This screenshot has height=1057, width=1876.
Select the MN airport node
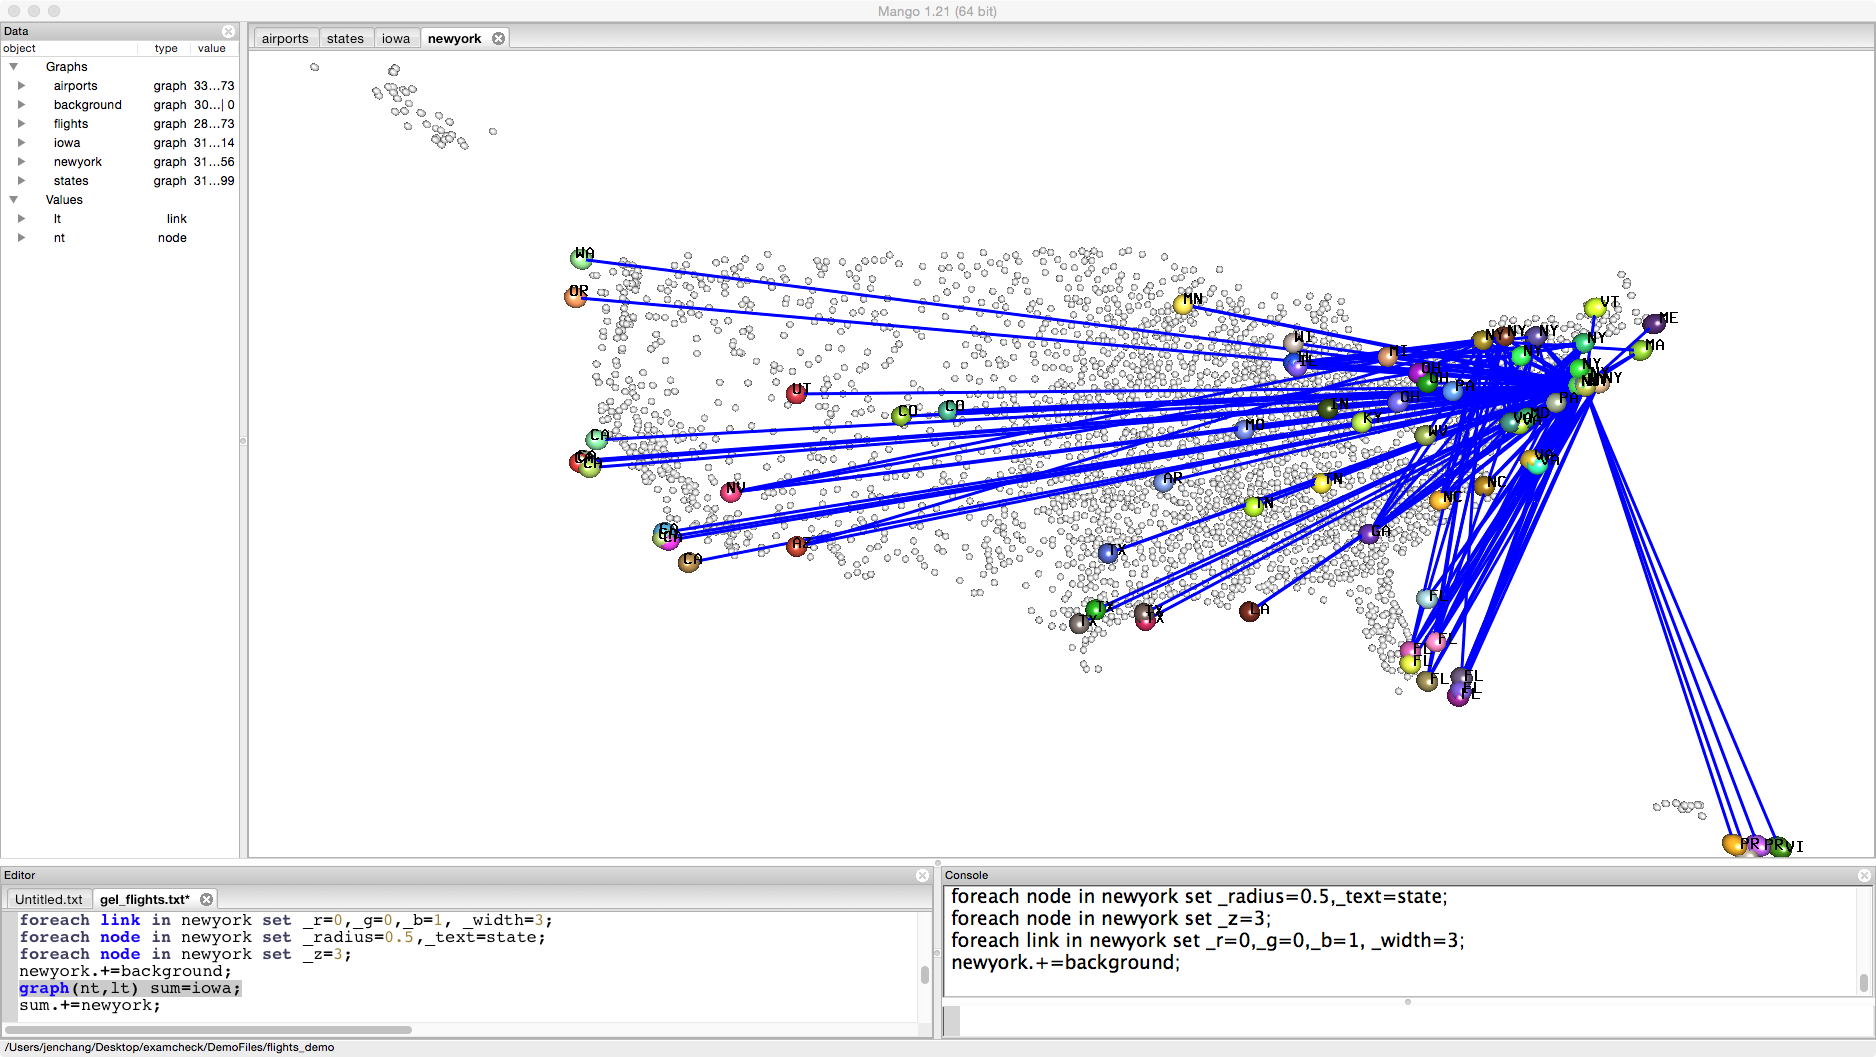1183,304
